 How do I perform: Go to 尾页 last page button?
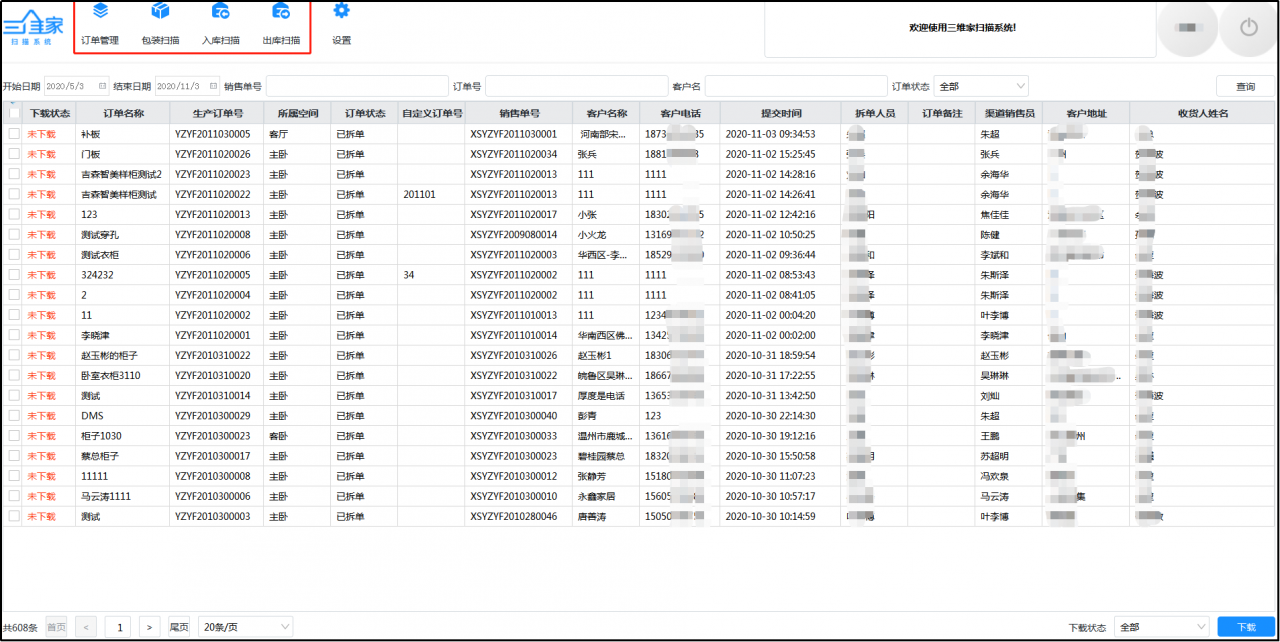click(179, 627)
